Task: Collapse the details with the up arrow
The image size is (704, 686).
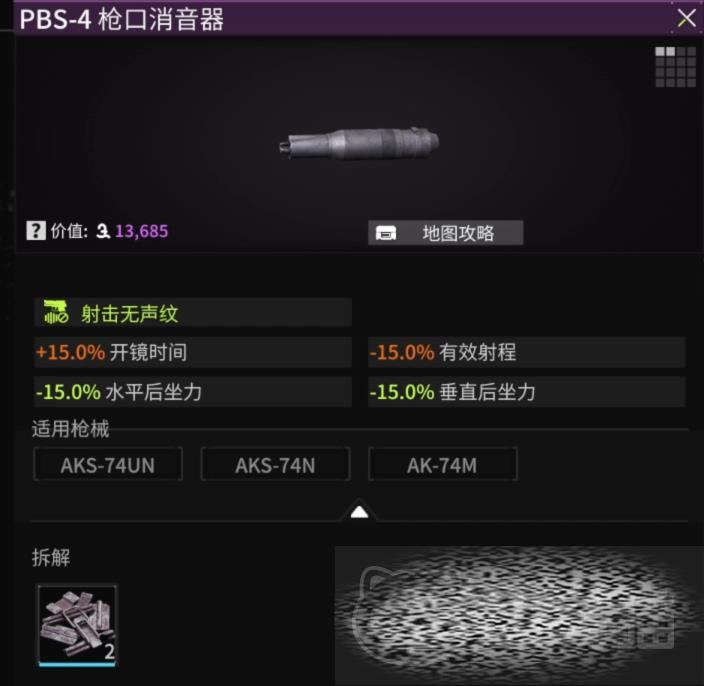Action: 359,511
